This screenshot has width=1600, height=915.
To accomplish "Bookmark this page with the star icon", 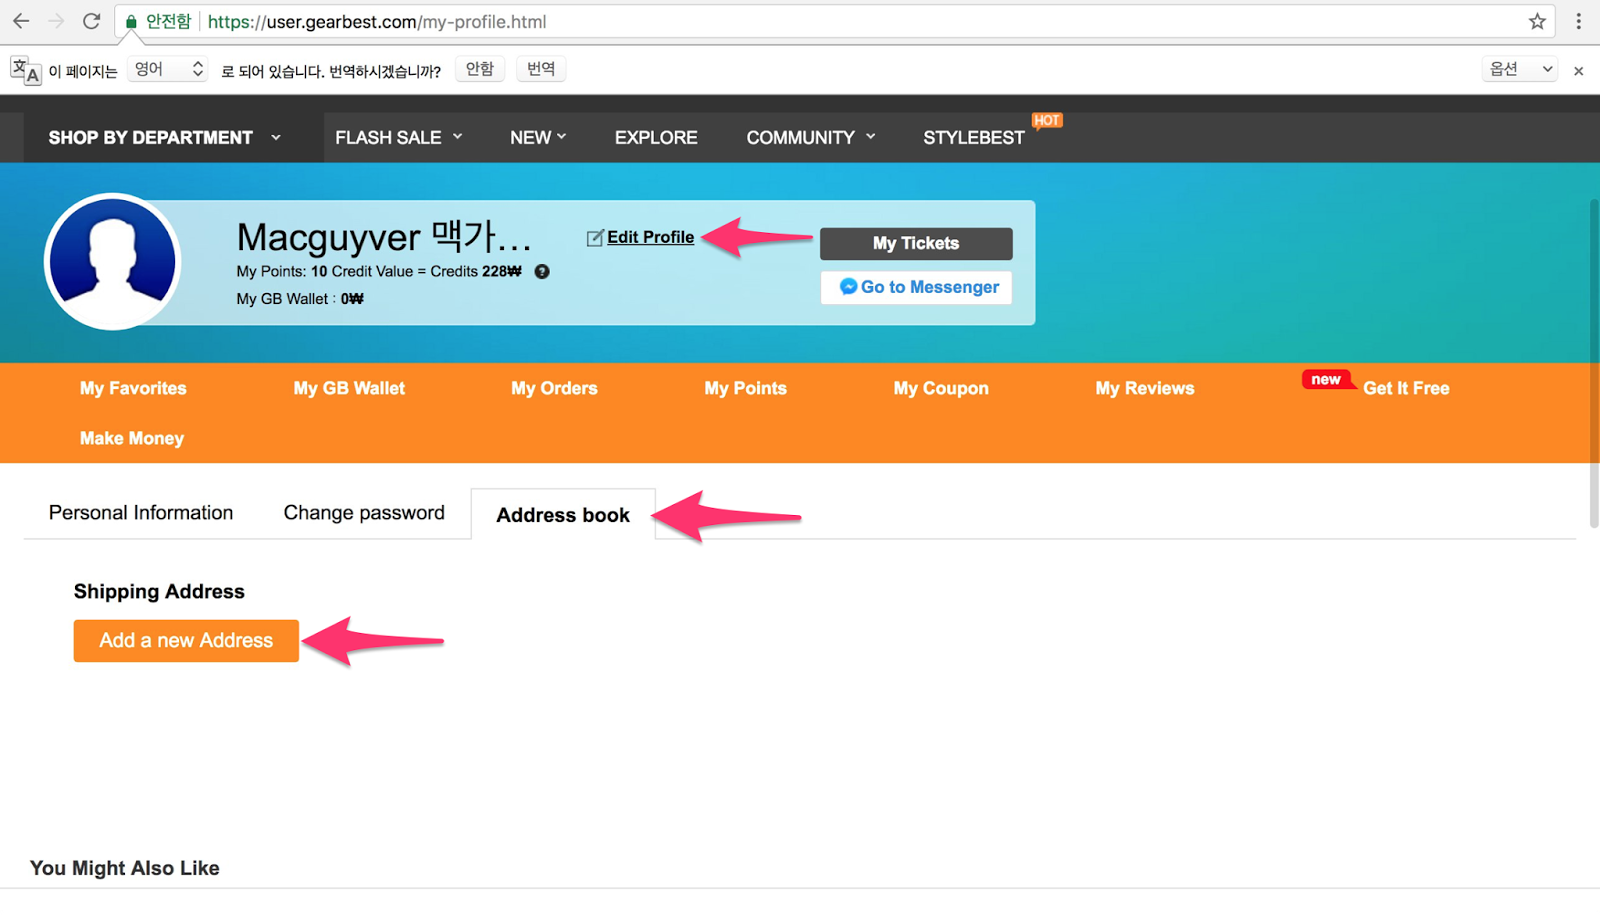I will click(x=1537, y=21).
